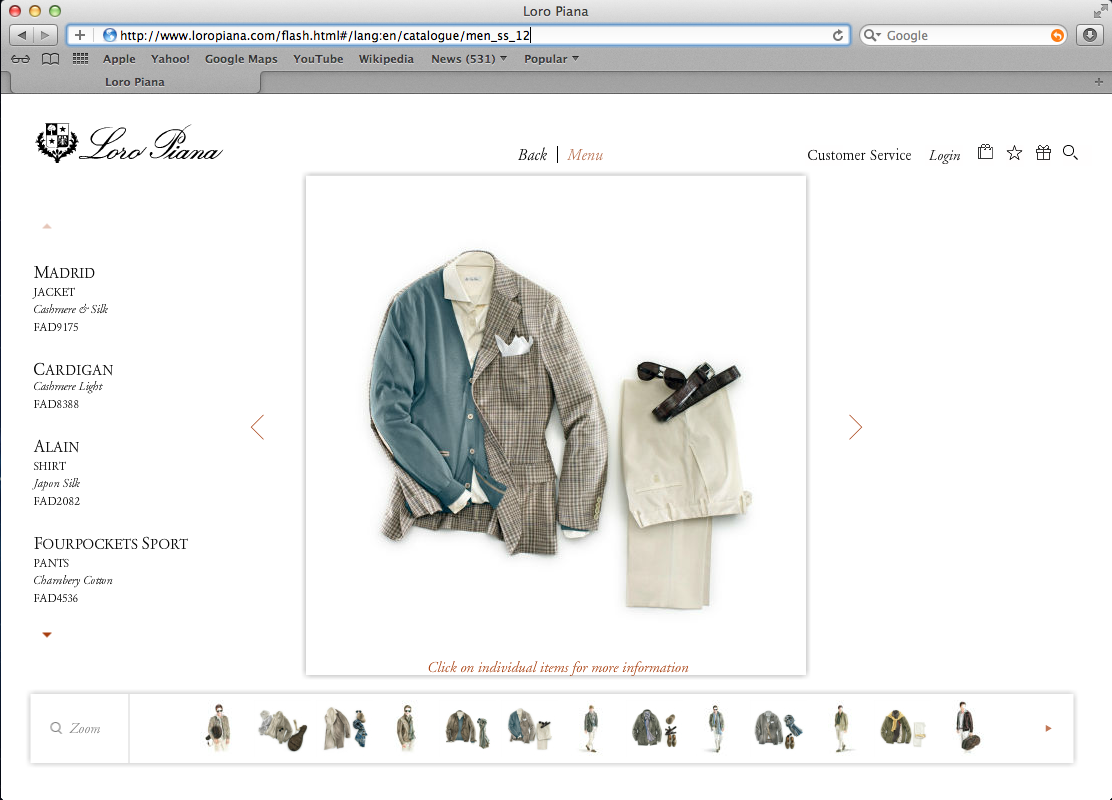
Task: Select the Madrid jacket item
Action: pos(70,299)
